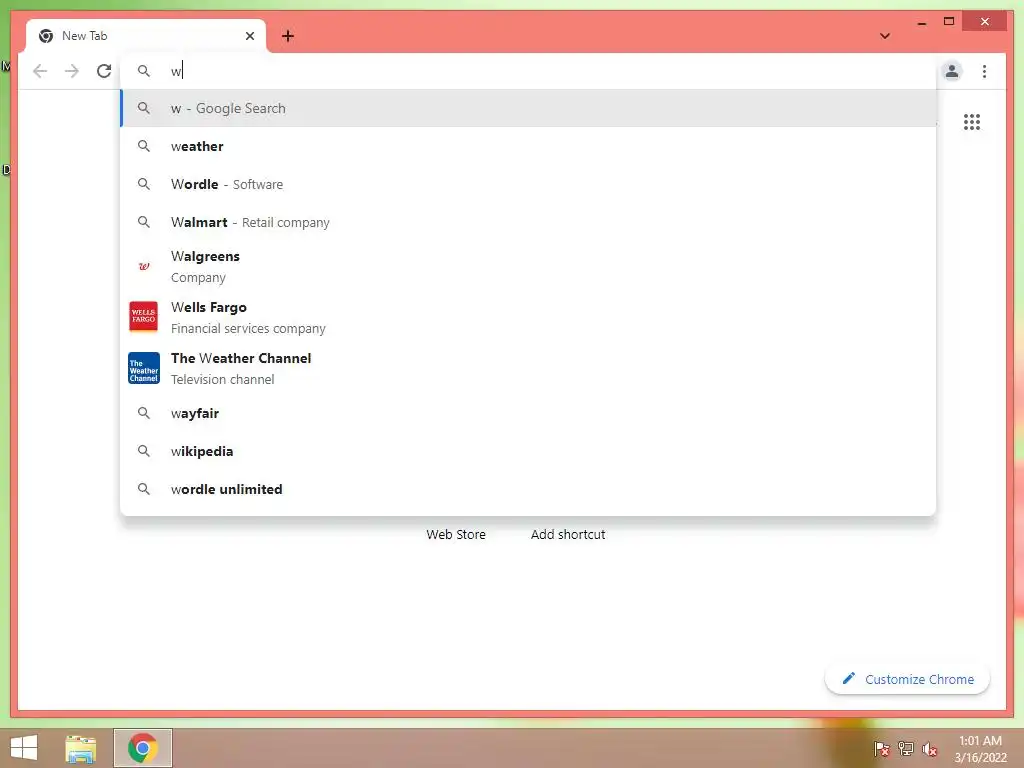Click the reload page icon
Viewport: 1024px width, 768px height.
point(104,71)
